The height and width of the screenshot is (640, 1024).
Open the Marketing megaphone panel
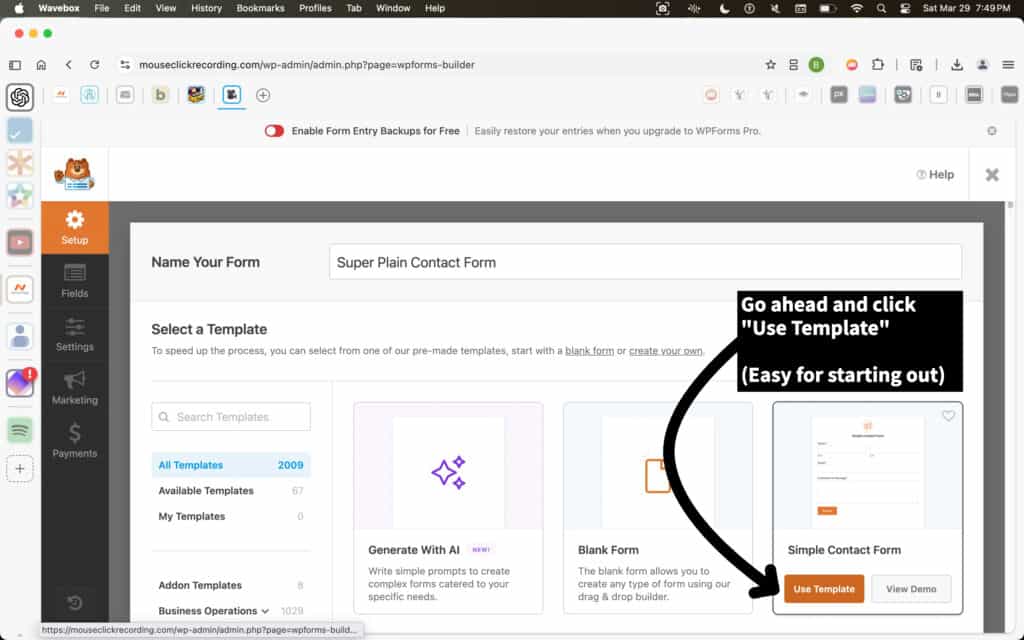coord(75,388)
